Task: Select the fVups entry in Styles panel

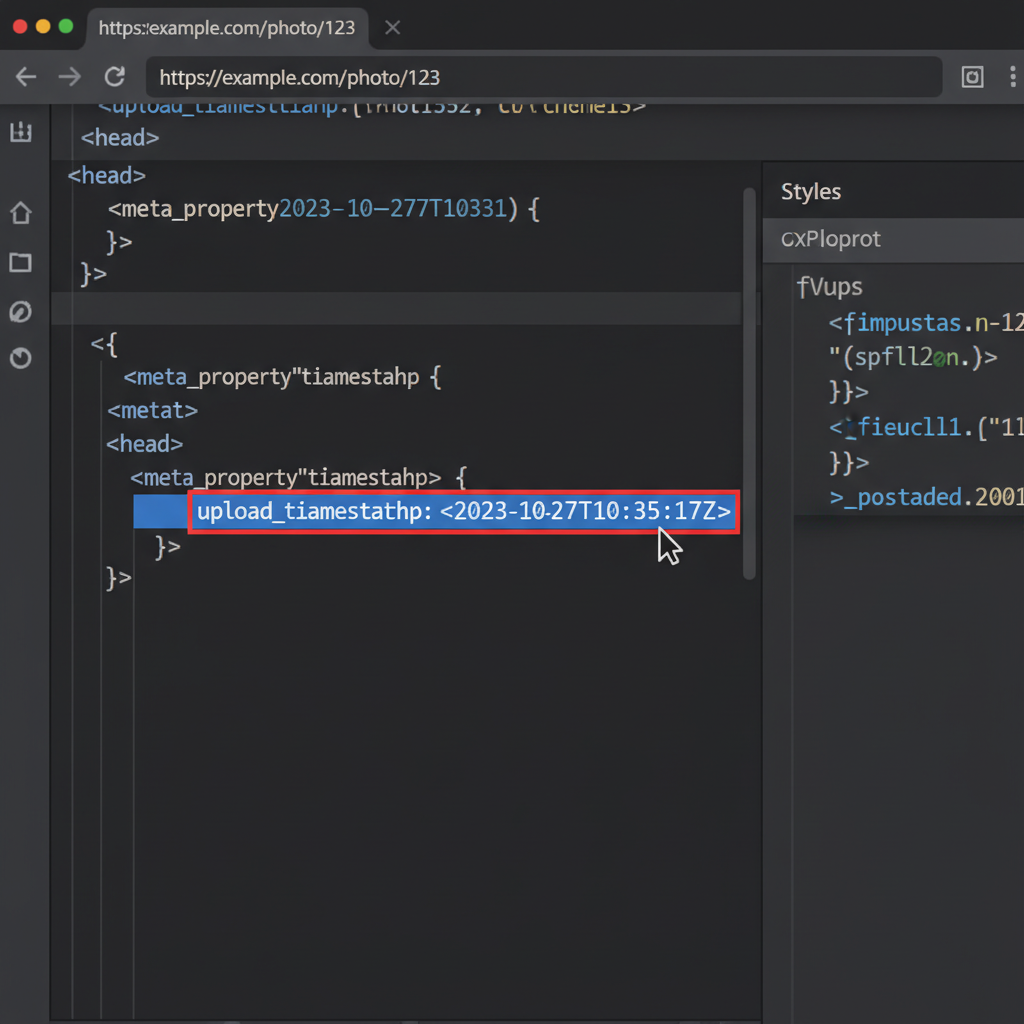Action: point(829,287)
